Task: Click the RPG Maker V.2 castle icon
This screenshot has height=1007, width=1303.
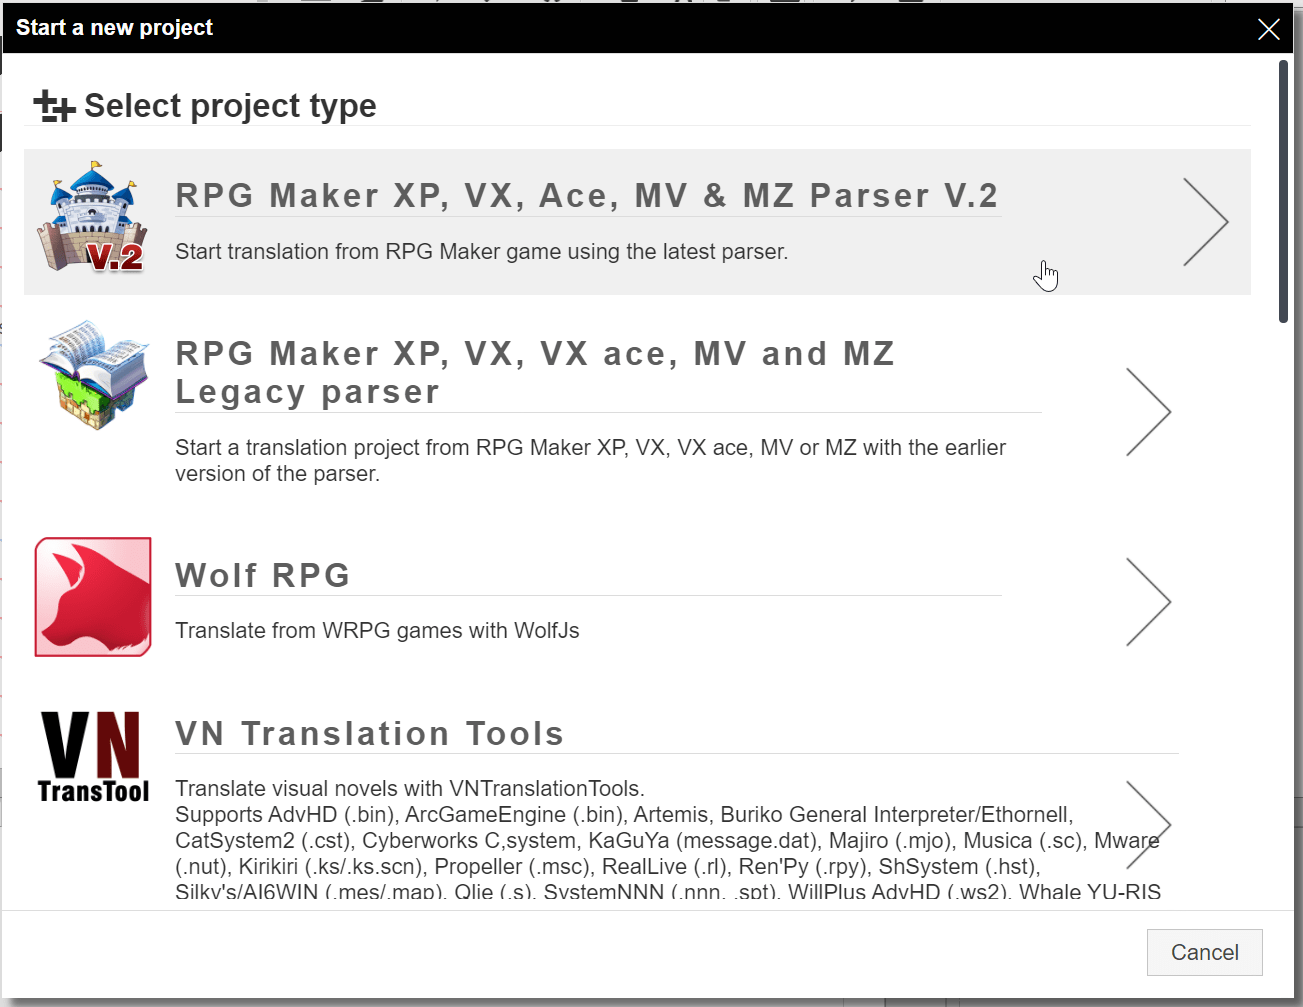Action: [x=93, y=217]
